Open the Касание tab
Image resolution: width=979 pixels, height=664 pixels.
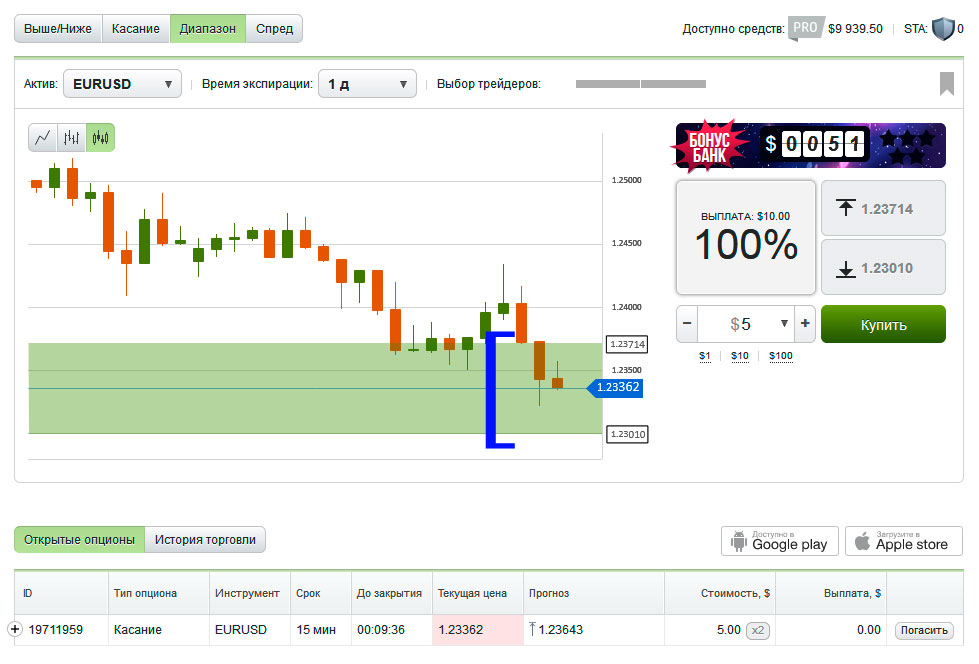click(135, 29)
